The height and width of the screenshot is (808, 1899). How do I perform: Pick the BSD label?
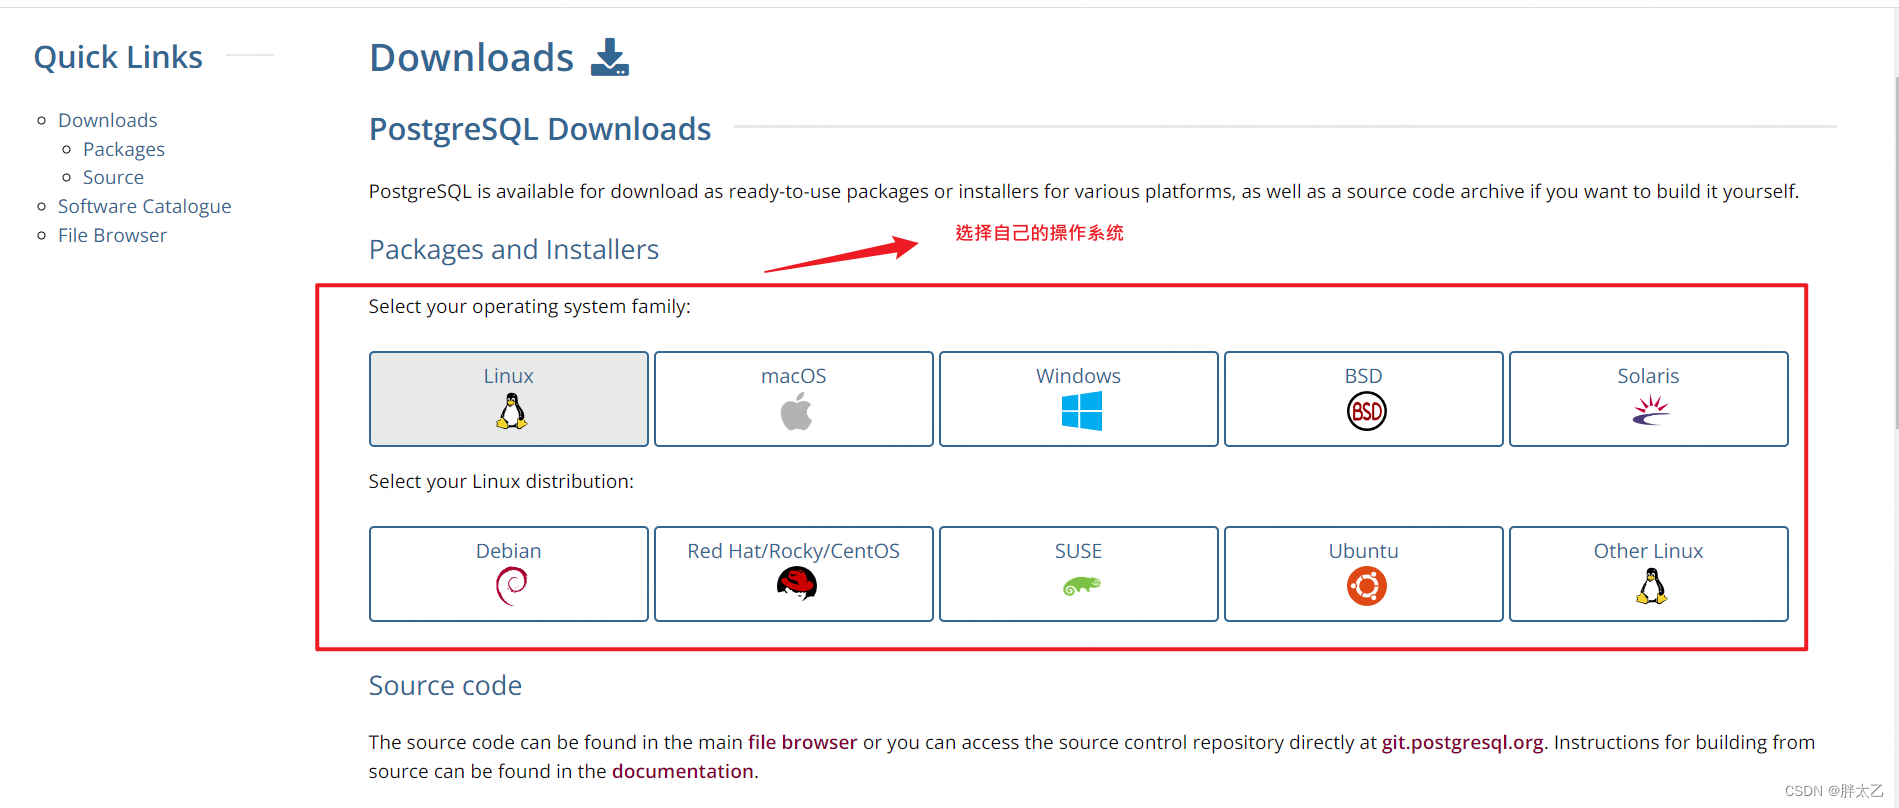1363,376
